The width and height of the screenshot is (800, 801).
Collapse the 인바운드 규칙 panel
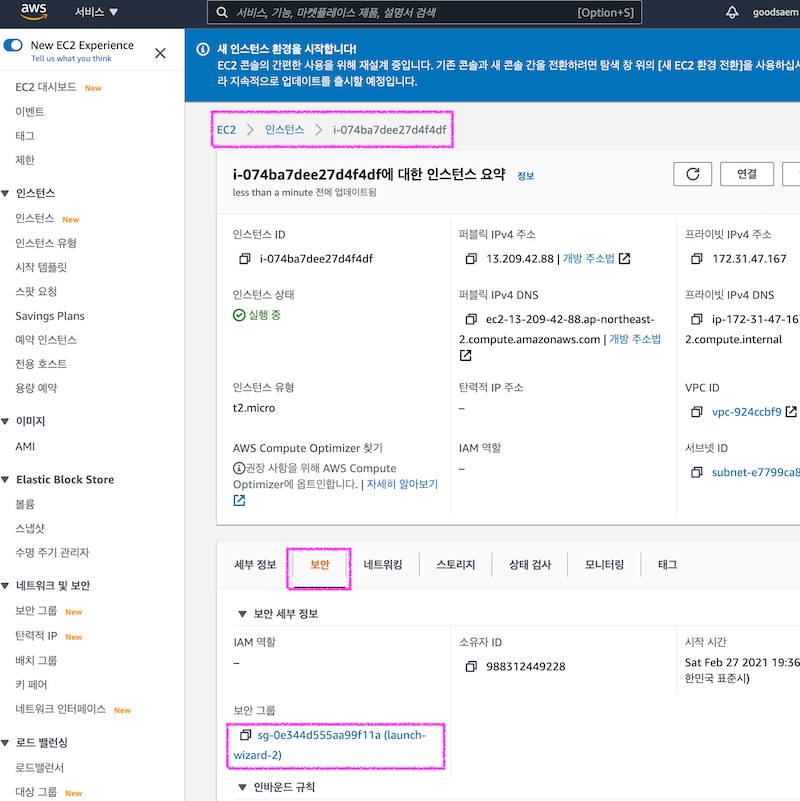tap(242, 787)
